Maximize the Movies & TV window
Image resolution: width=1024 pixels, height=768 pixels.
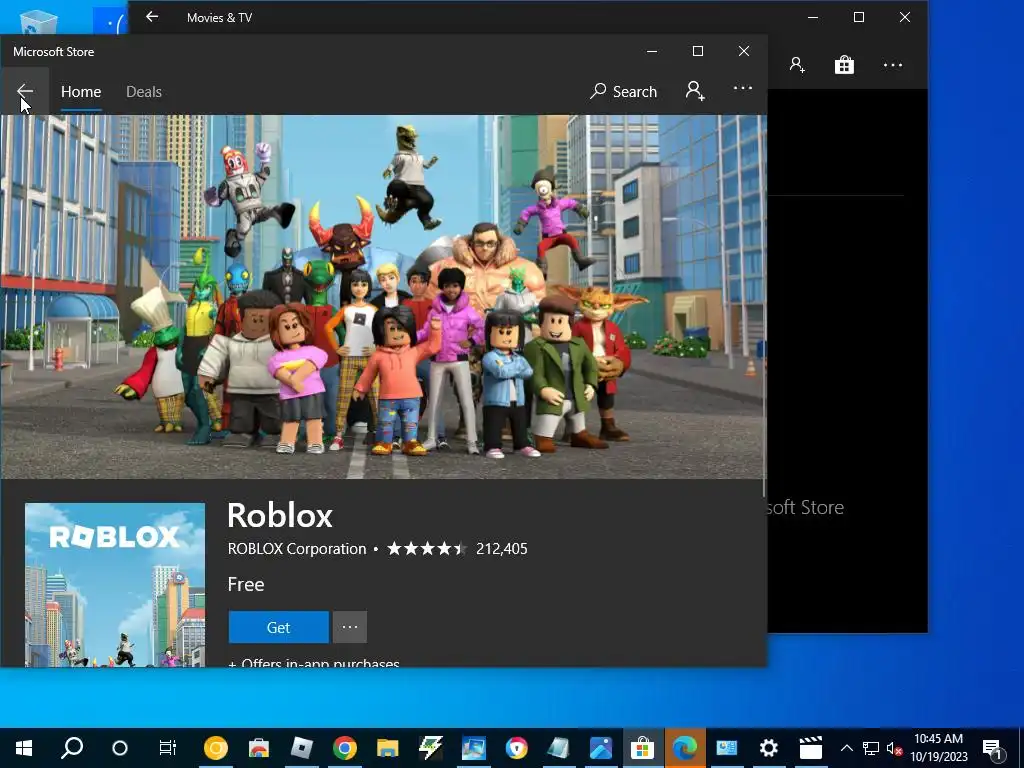(x=859, y=18)
